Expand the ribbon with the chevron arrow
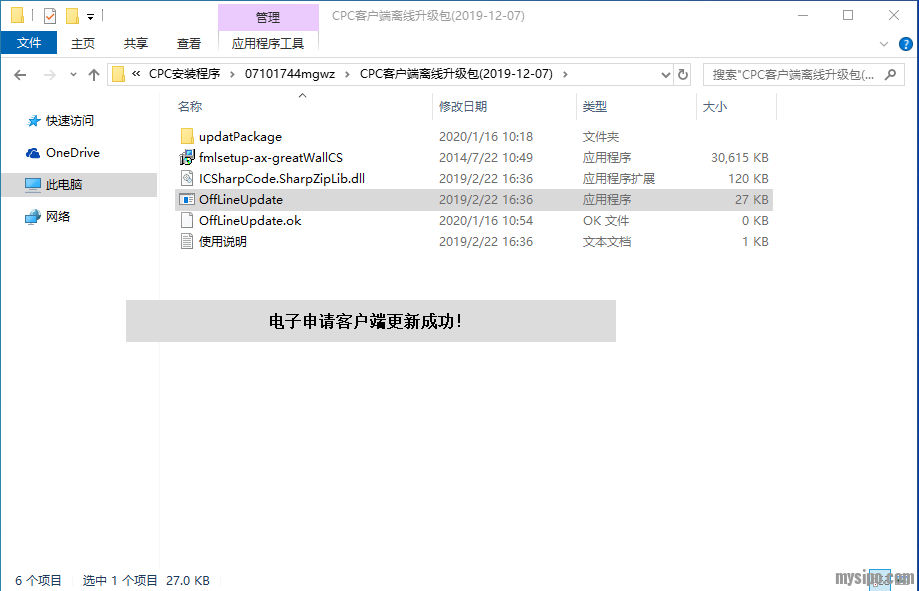919x591 pixels. (x=884, y=44)
